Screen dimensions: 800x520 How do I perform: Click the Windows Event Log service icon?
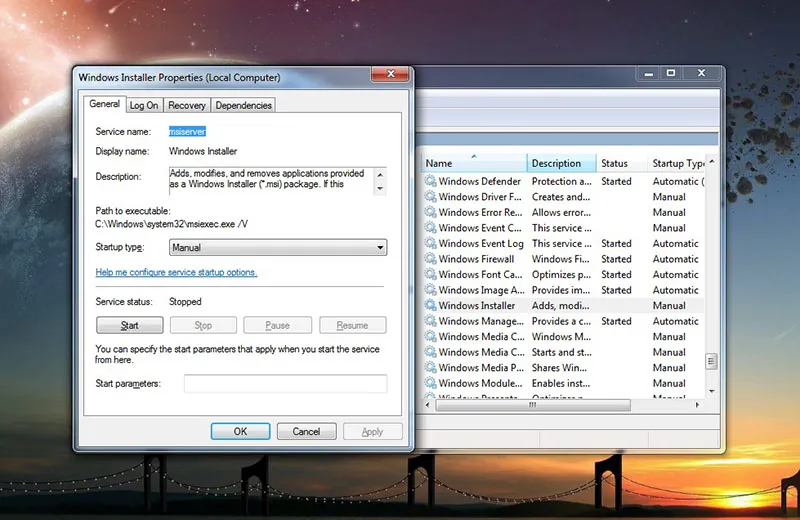tap(430, 244)
